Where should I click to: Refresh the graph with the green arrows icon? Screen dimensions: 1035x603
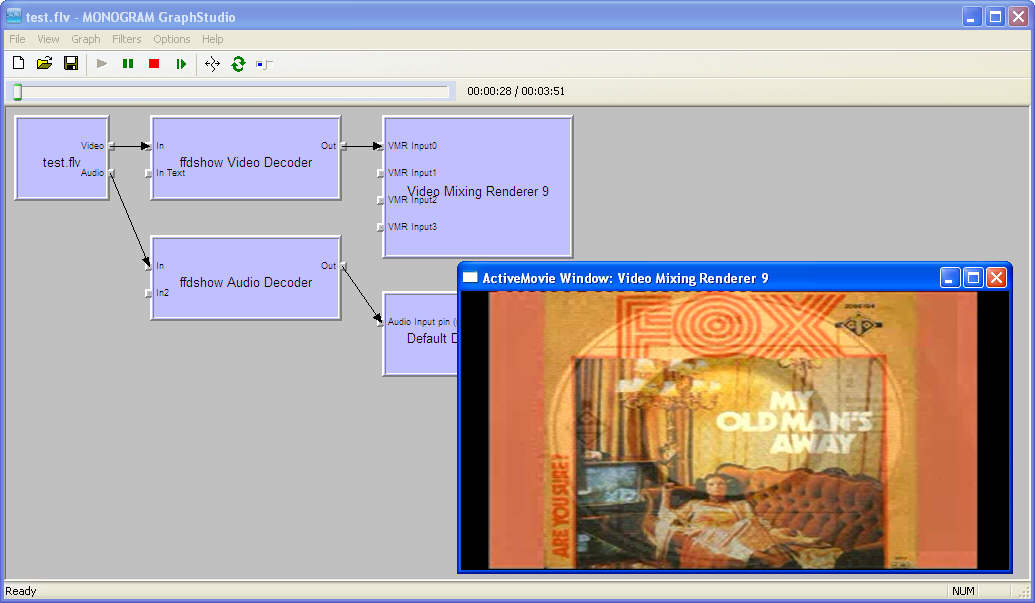238,63
